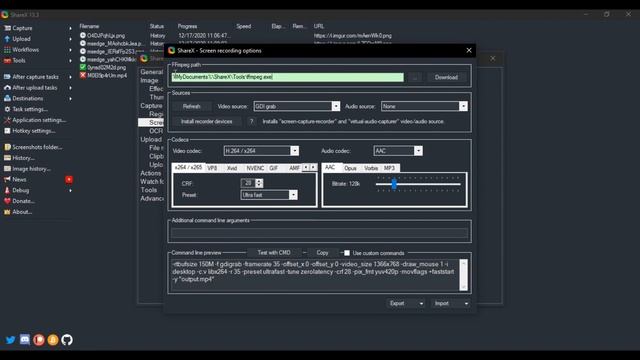Click the red News notification badge
The width and height of the screenshot is (640, 360).
(69, 180)
